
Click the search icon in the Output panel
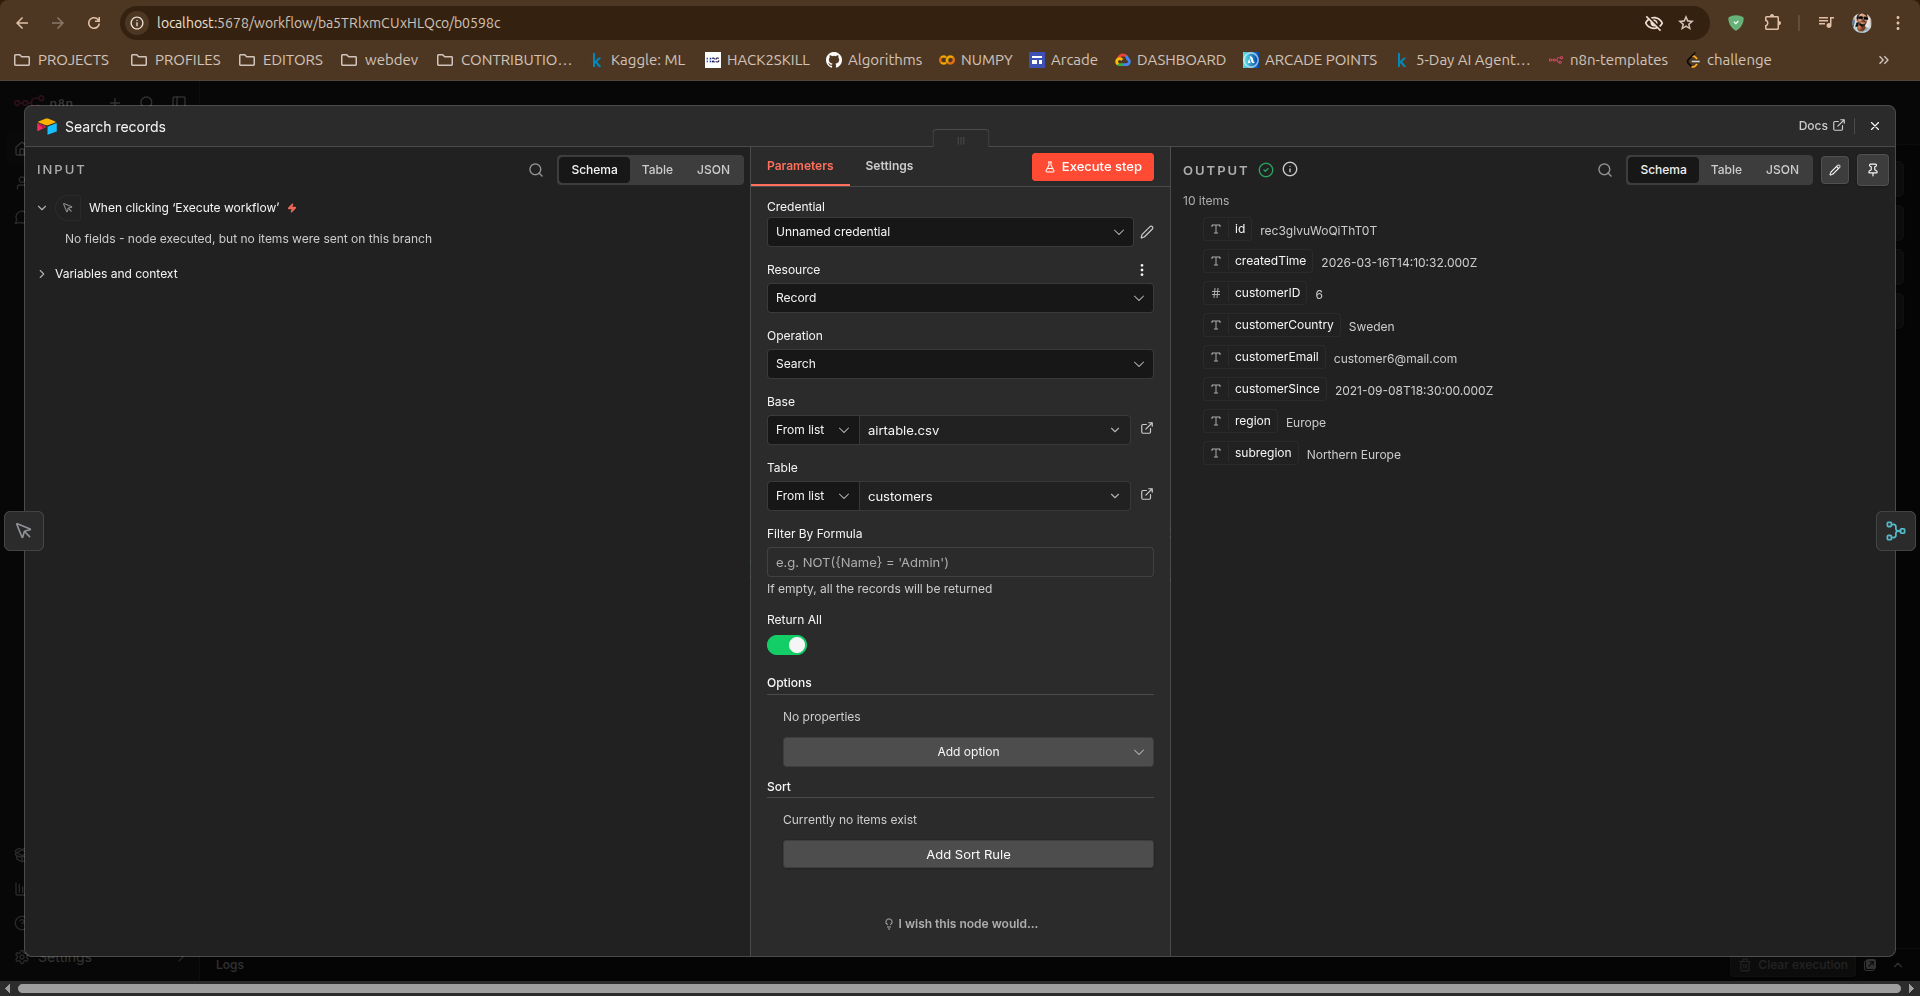point(1605,170)
